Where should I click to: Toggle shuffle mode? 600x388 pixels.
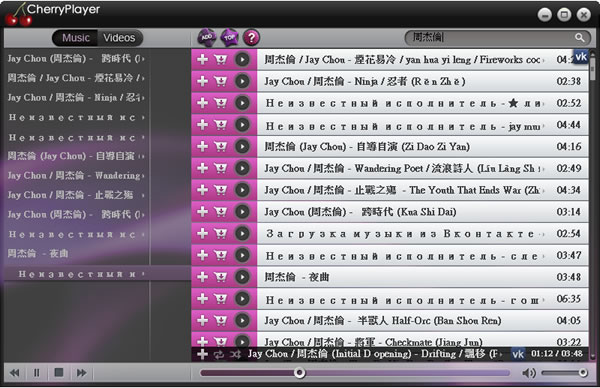pyautogui.click(x=235, y=355)
